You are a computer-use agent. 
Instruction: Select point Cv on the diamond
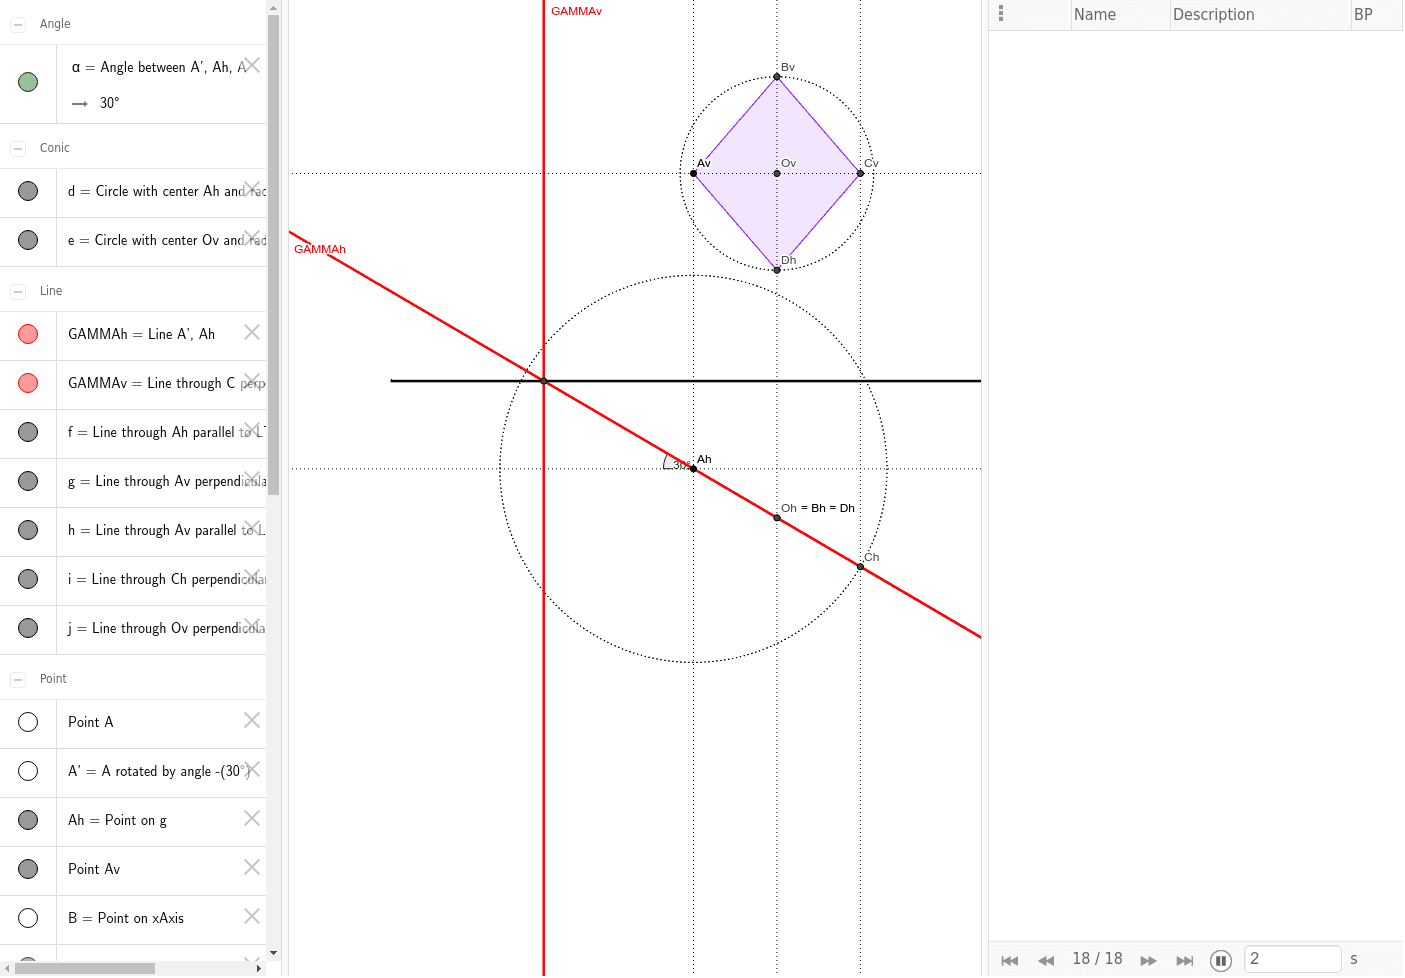pos(860,173)
